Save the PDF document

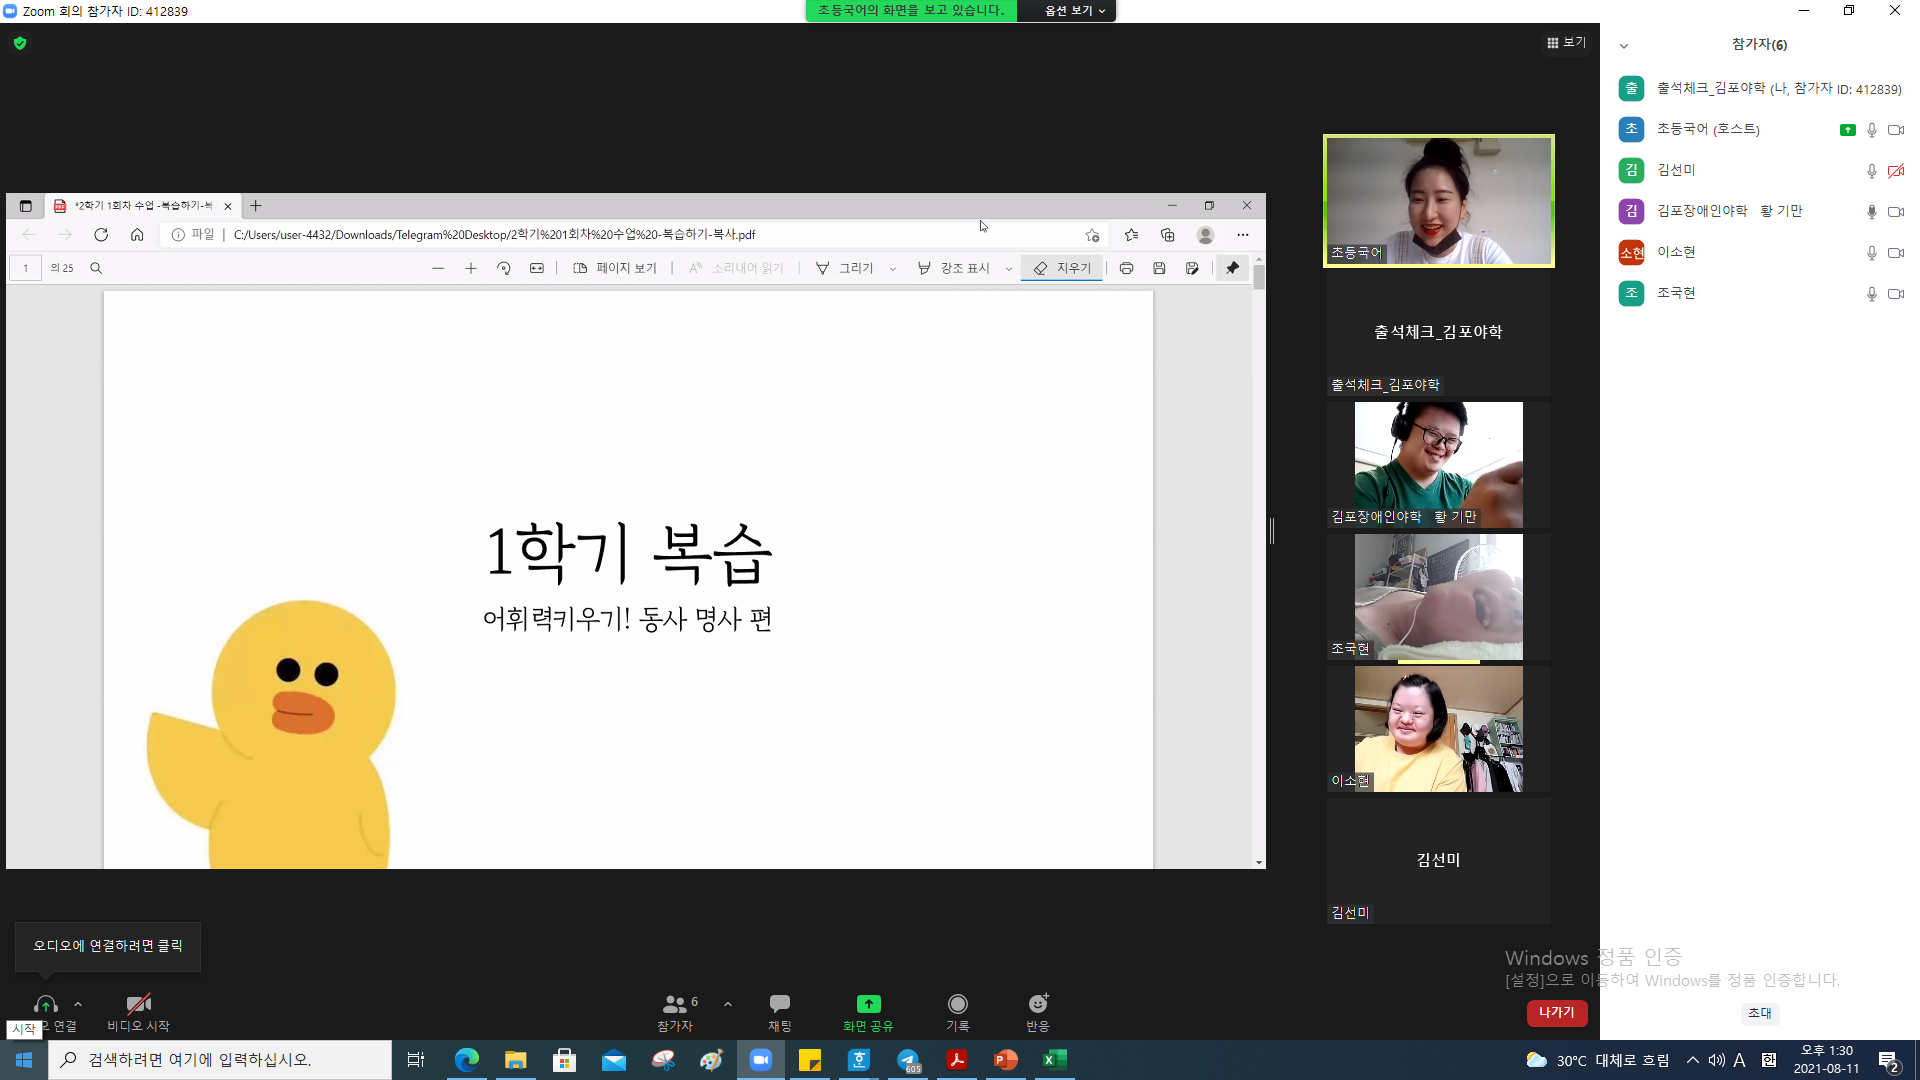coord(1159,268)
